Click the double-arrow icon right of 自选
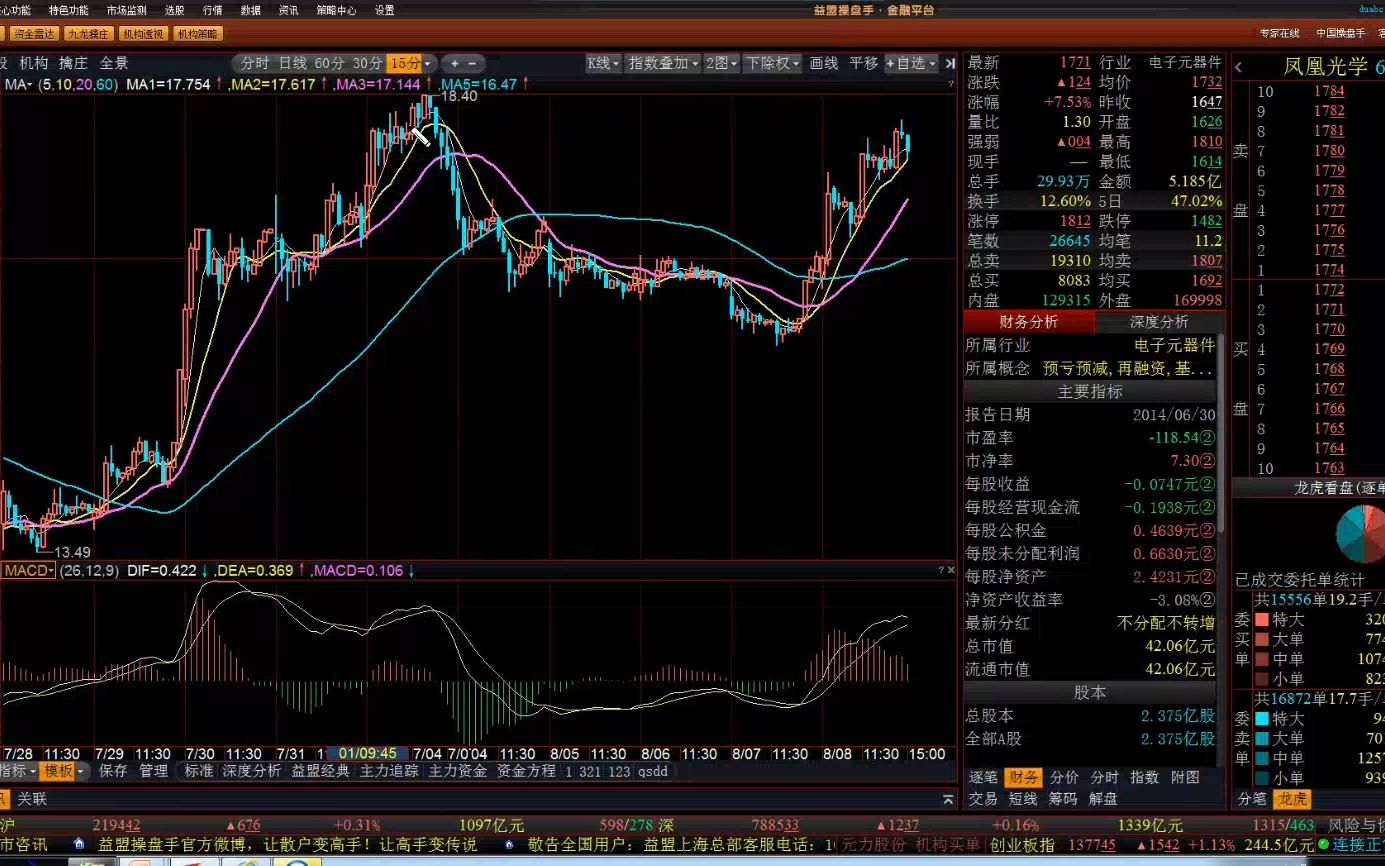This screenshot has height=866, width=1385. [949, 63]
